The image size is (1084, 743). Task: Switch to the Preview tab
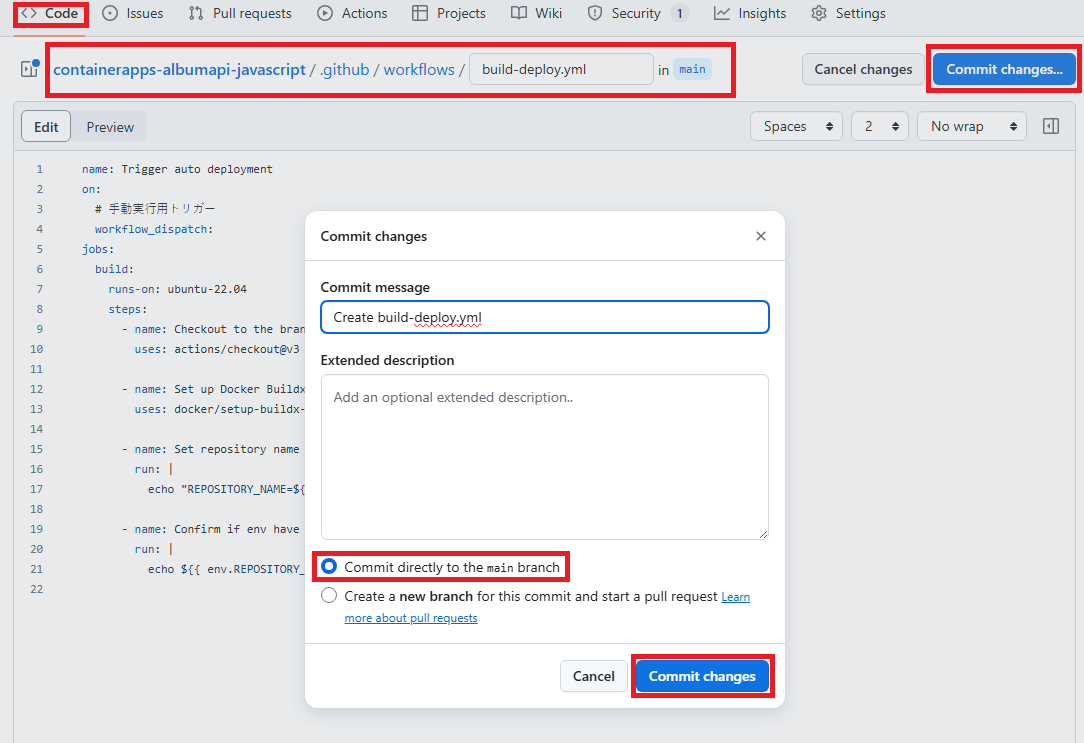click(x=110, y=126)
